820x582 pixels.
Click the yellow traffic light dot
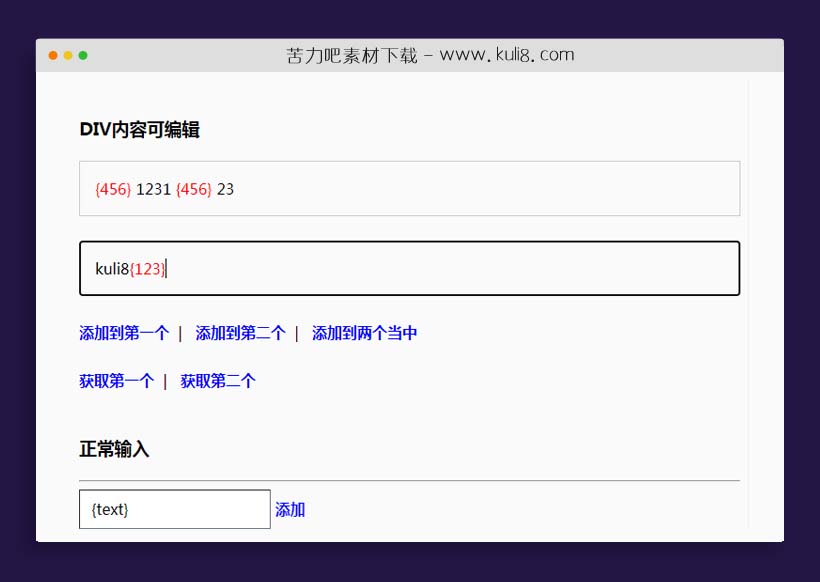(67, 56)
